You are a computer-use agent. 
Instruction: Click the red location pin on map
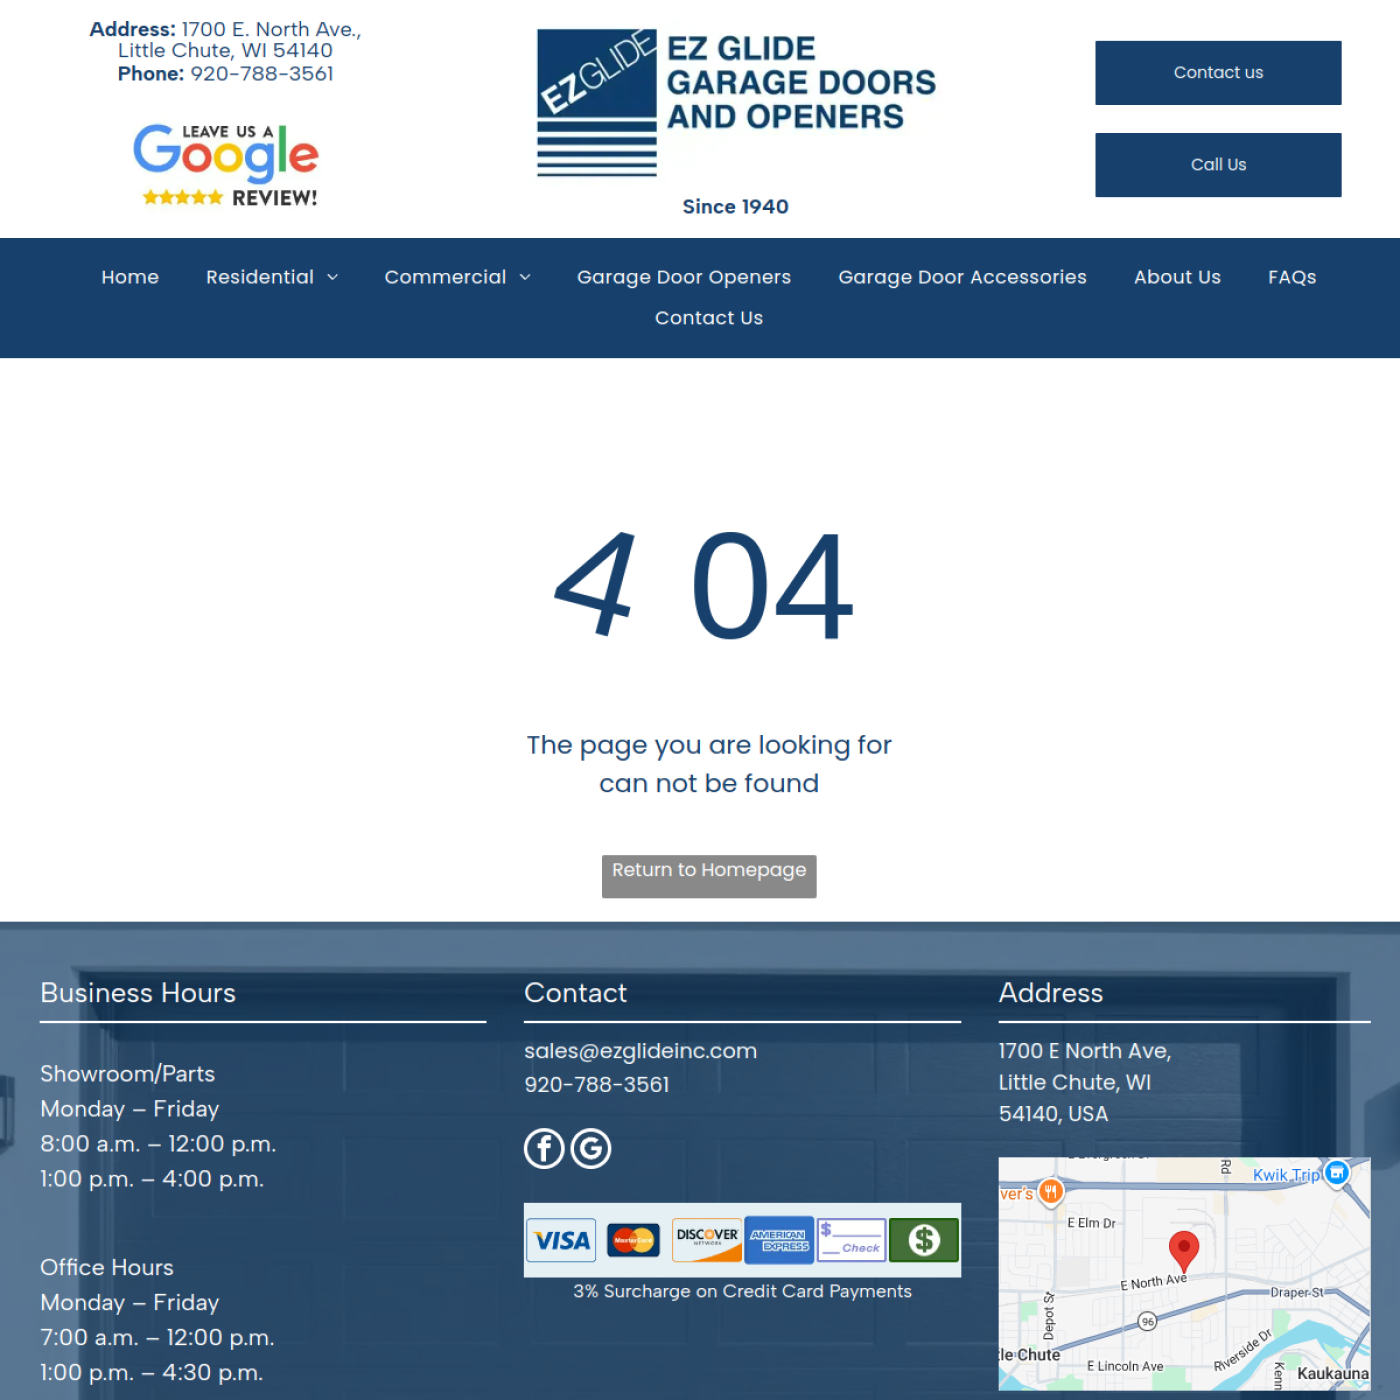(x=1184, y=1251)
